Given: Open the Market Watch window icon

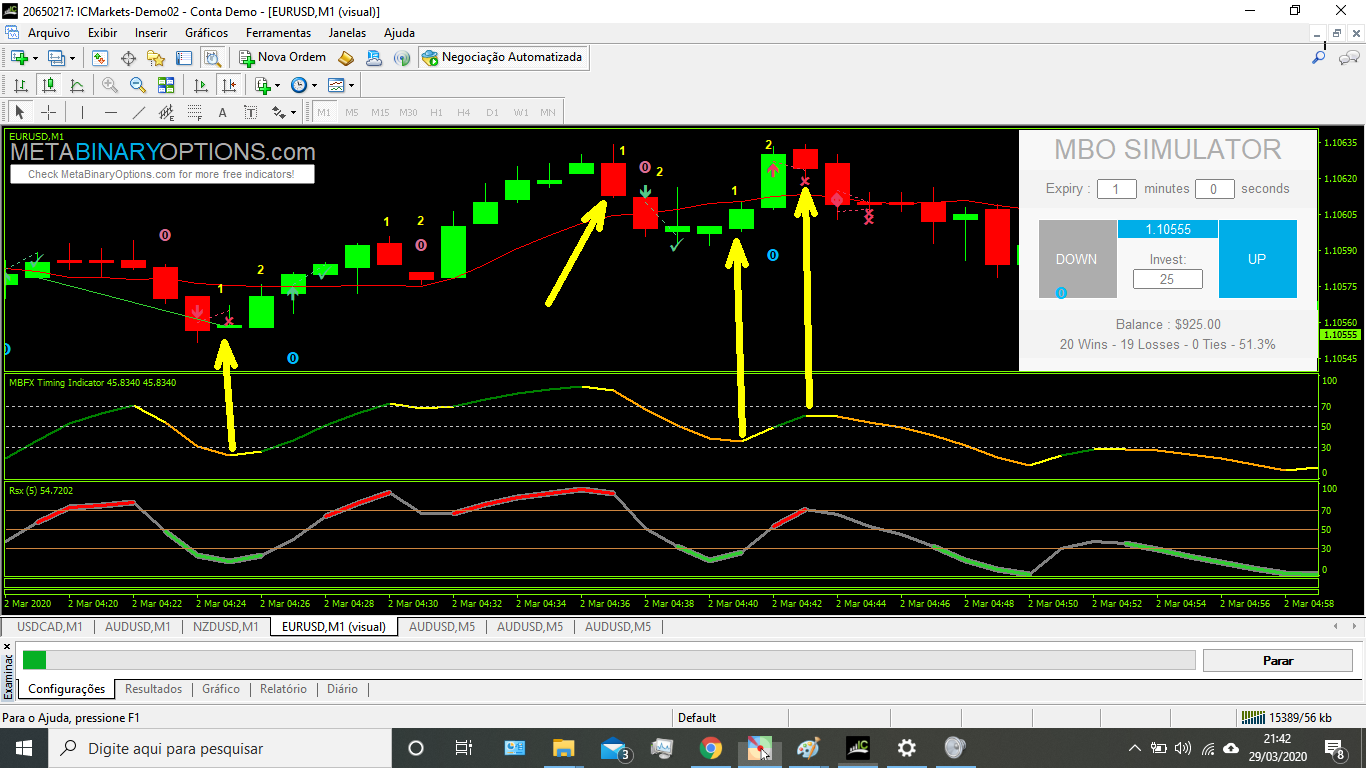Looking at the screenshot, I should click(x=100, y=58).
